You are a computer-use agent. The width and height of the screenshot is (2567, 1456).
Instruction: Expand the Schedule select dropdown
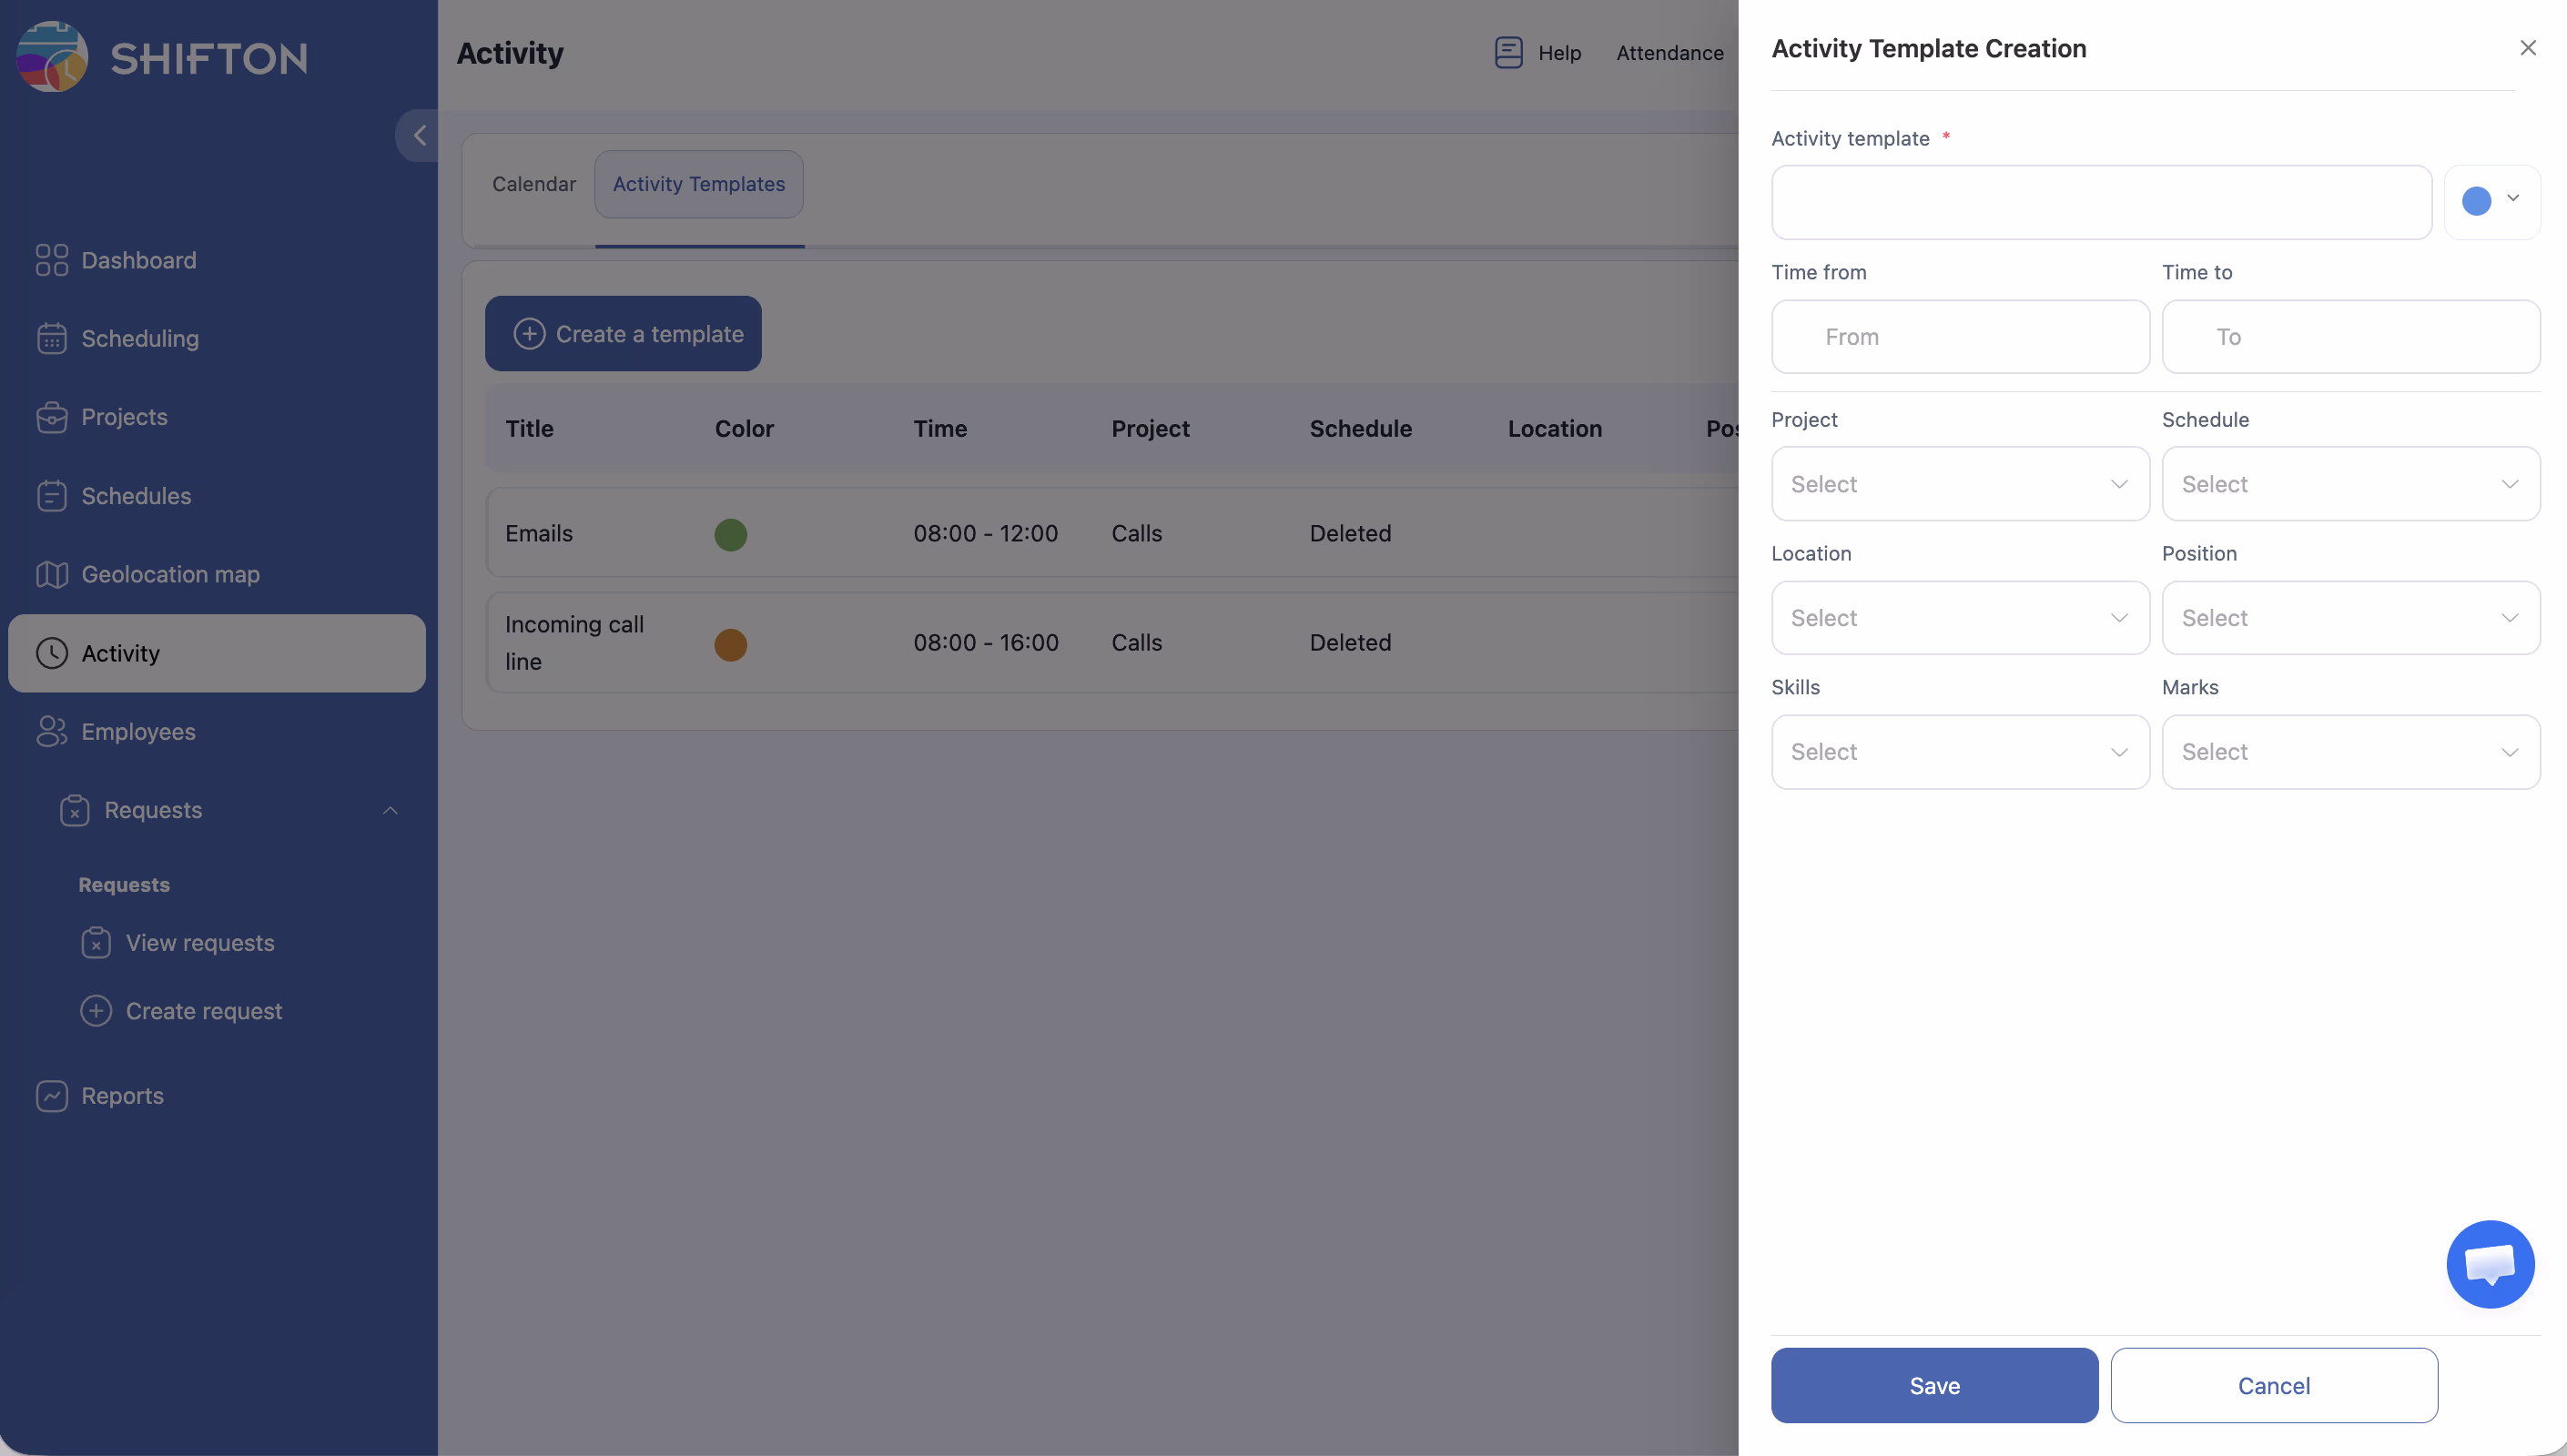[x=2350, y=484]
